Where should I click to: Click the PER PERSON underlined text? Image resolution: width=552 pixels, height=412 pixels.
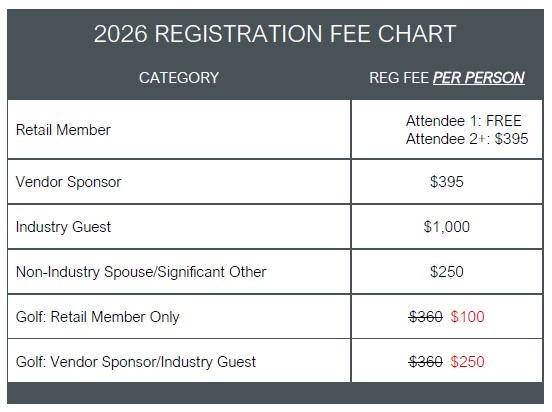pyautogui.click(x=479, y=78)
